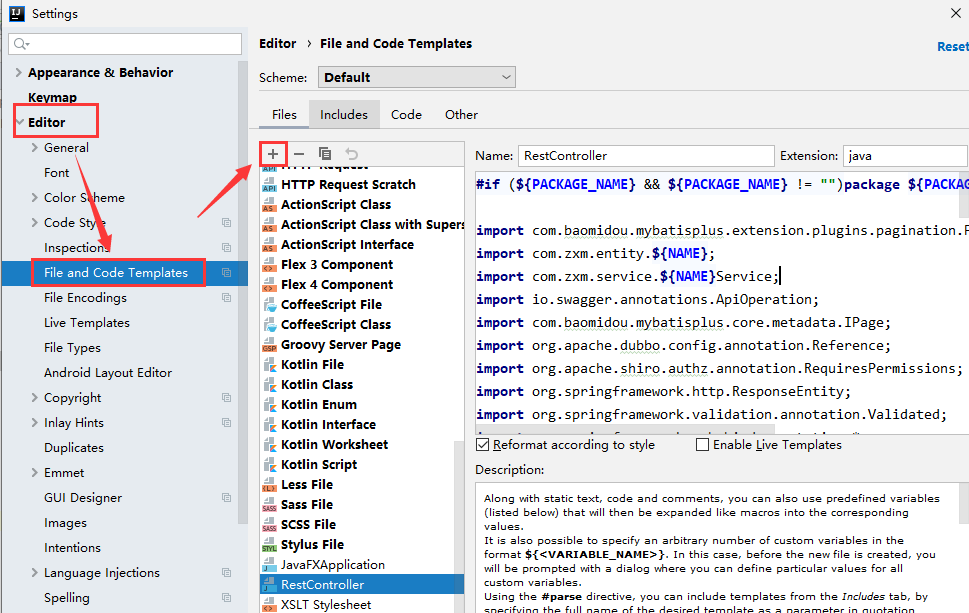Click the Settings search field
The image size is (969, 613).
click(125, 44)
